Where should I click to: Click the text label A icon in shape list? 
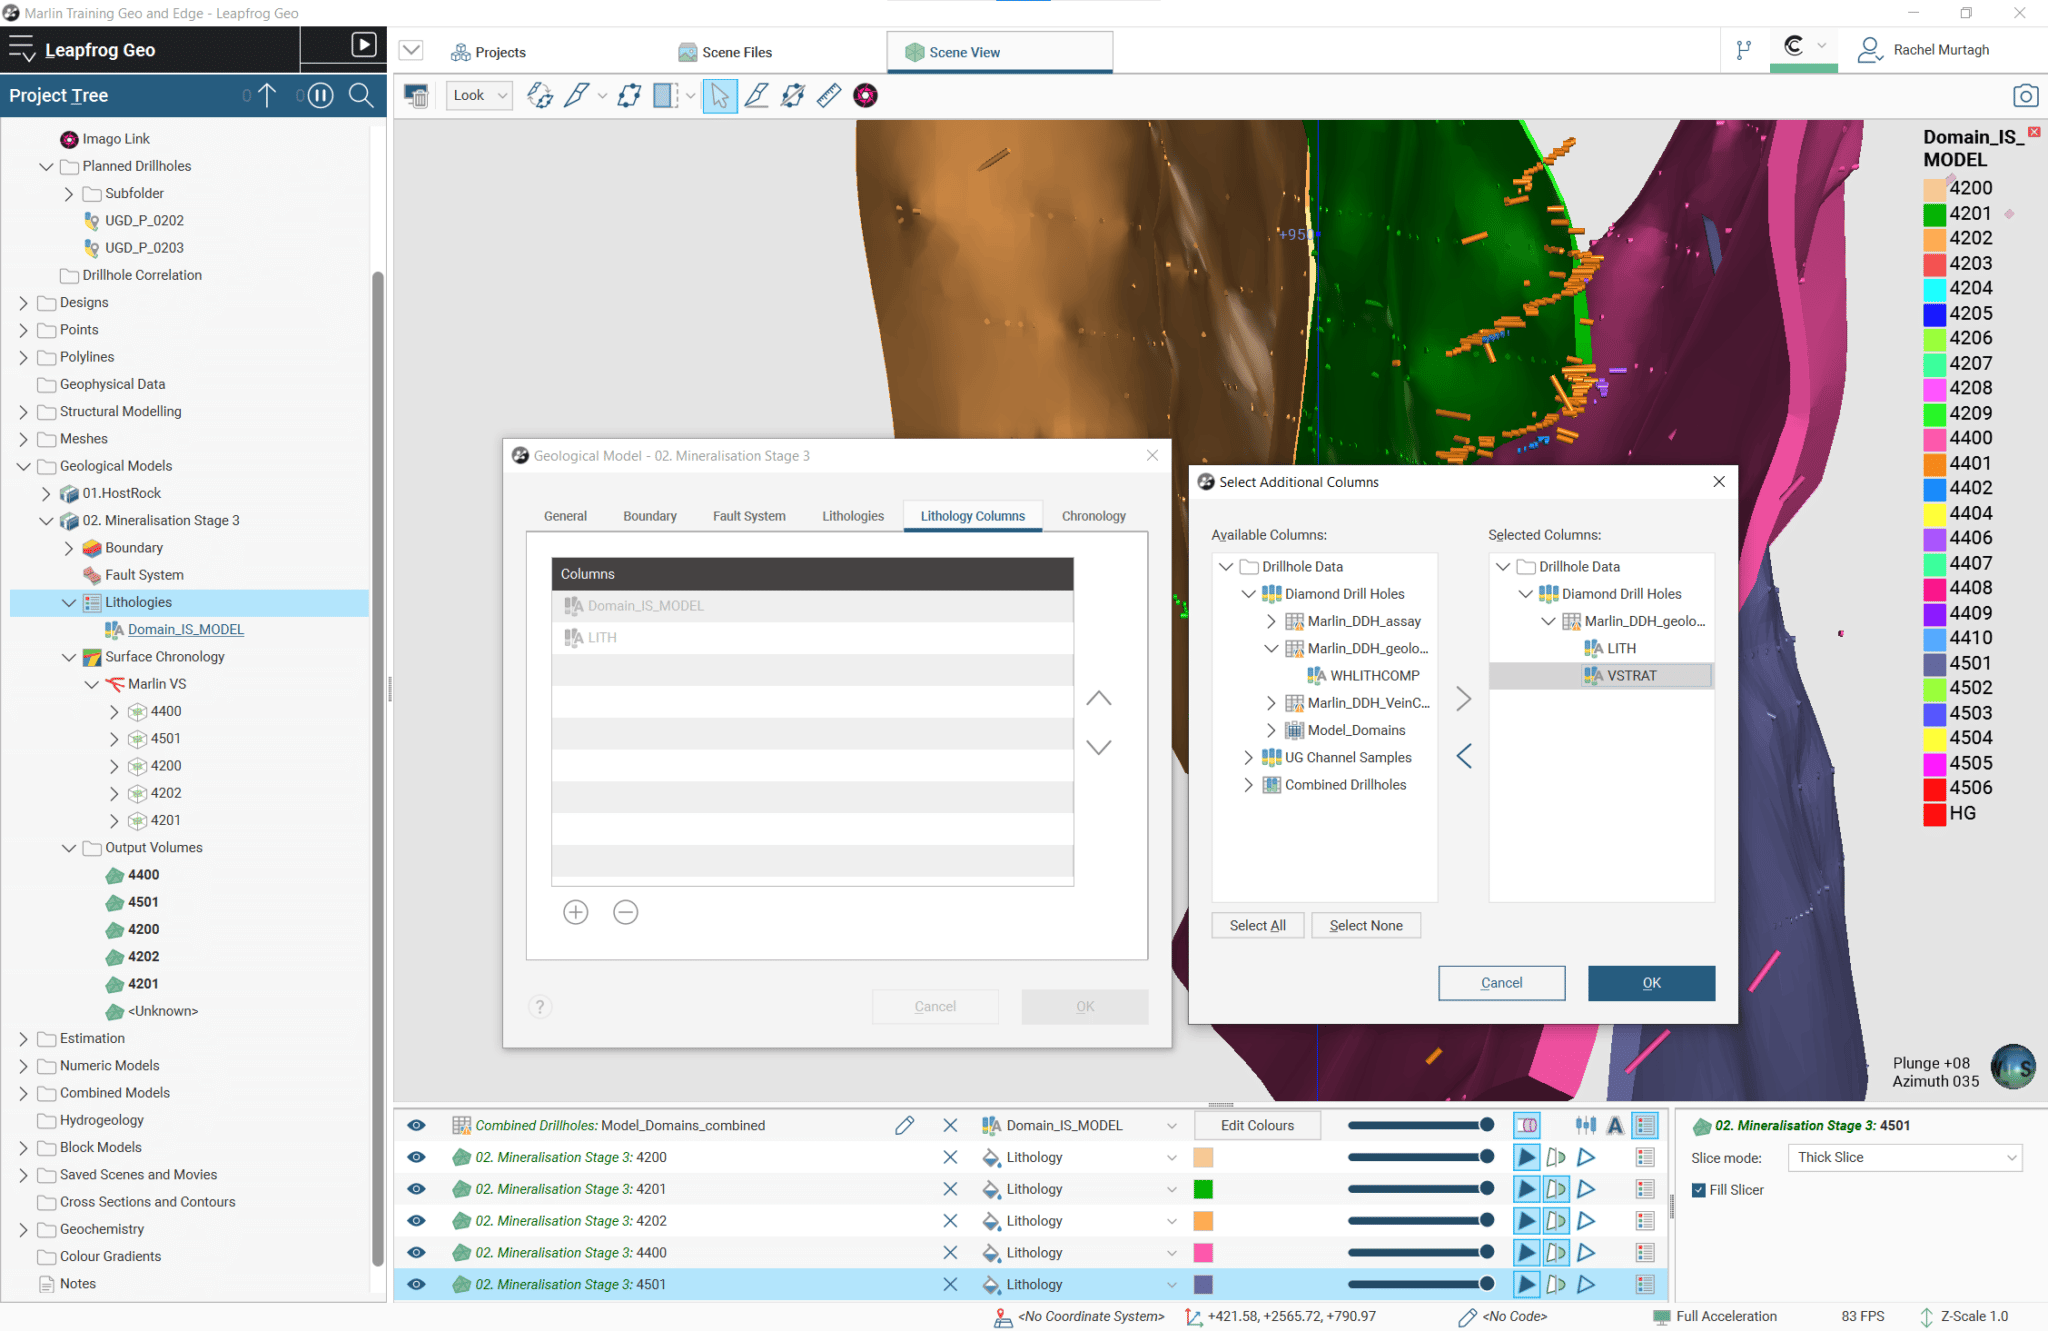pyautogui.click(x=1615, y=1125)
